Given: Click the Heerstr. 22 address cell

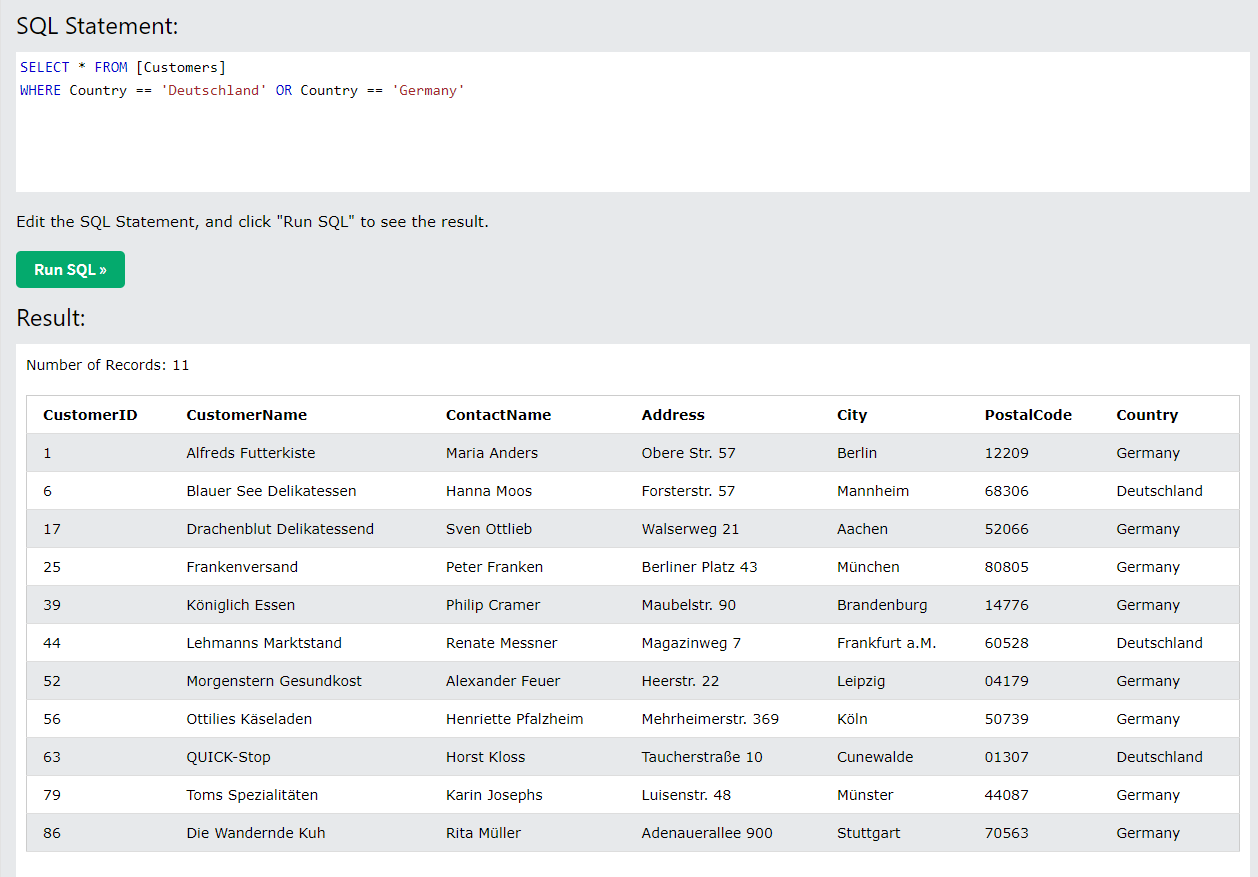Looking at the screenshot, I should 681,681.
